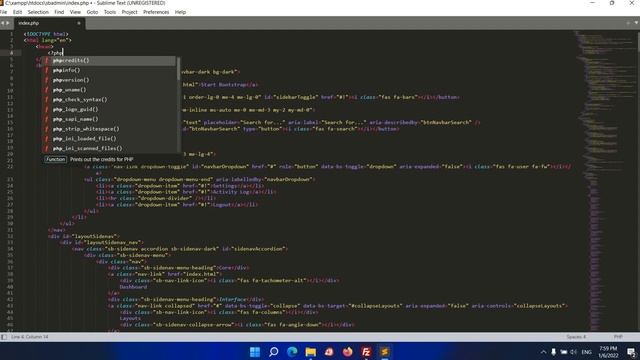Click function icon beside php_uname()
Screen dimensions: 640x360
[47, 90]
